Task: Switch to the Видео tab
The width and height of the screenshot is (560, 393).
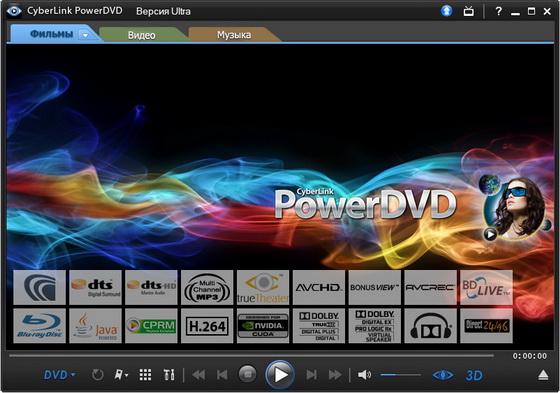Action: [141, 35]
